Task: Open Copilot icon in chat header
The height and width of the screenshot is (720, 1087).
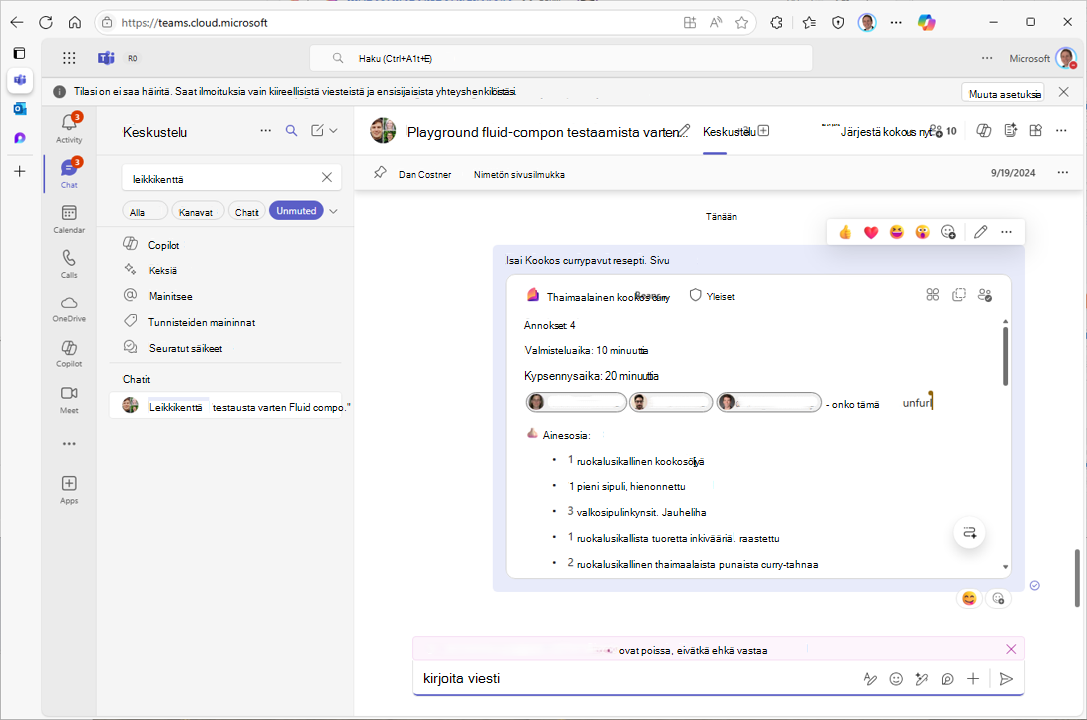Action: coord(984,130)
